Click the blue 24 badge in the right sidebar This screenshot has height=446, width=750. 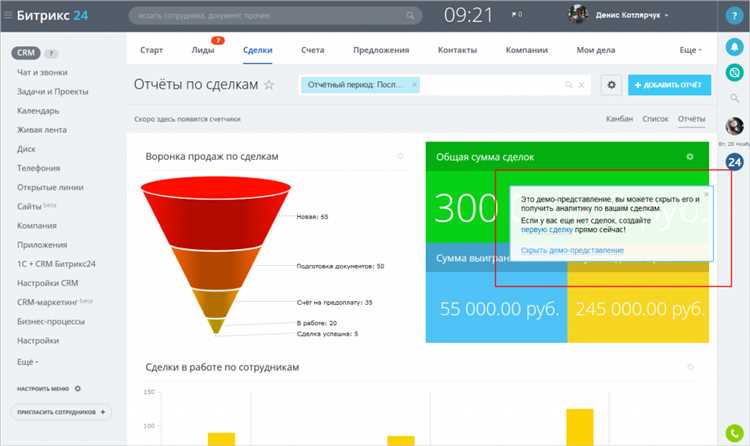734,162
